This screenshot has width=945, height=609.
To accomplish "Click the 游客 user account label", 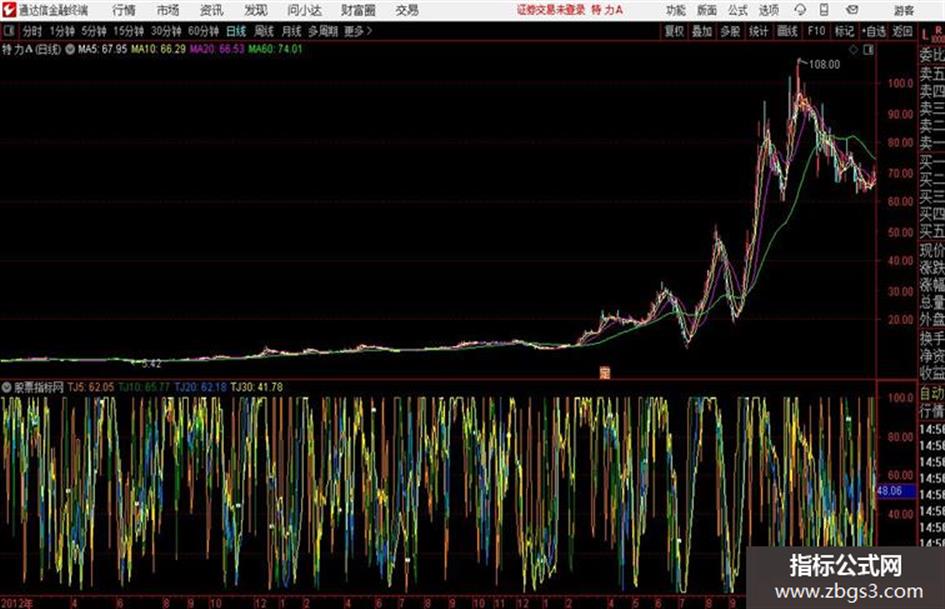I will [903, 10].
